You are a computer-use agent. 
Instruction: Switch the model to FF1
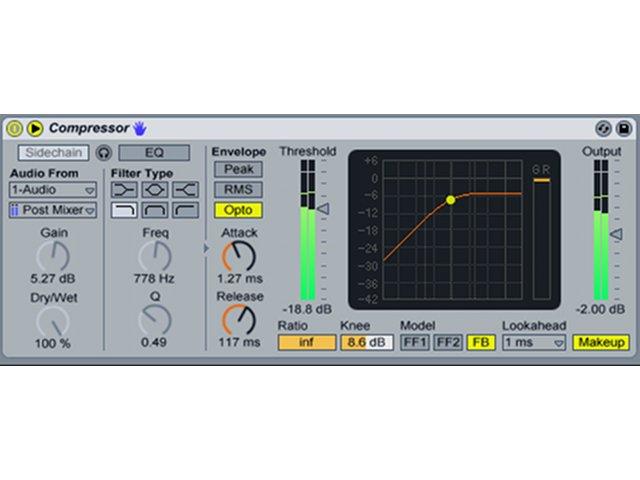[415, 342]
